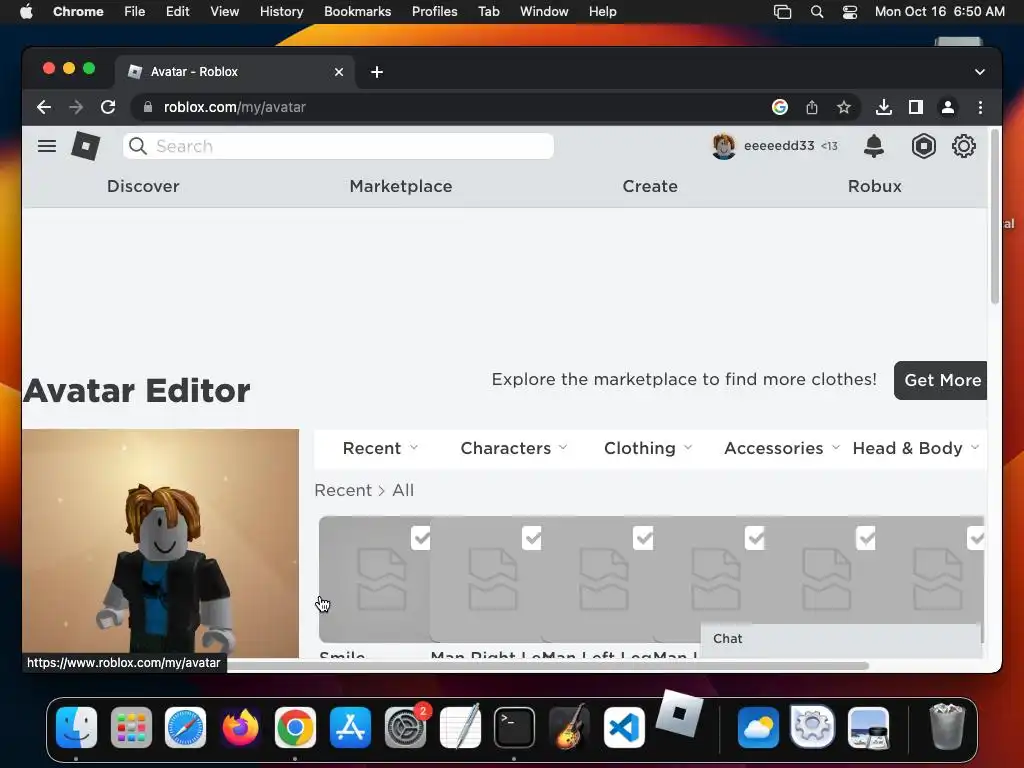Image resolution: width=1024 pixels, height=768 pixels.
Task: Click the Google icon in address bar
Action: coord(780,107)
